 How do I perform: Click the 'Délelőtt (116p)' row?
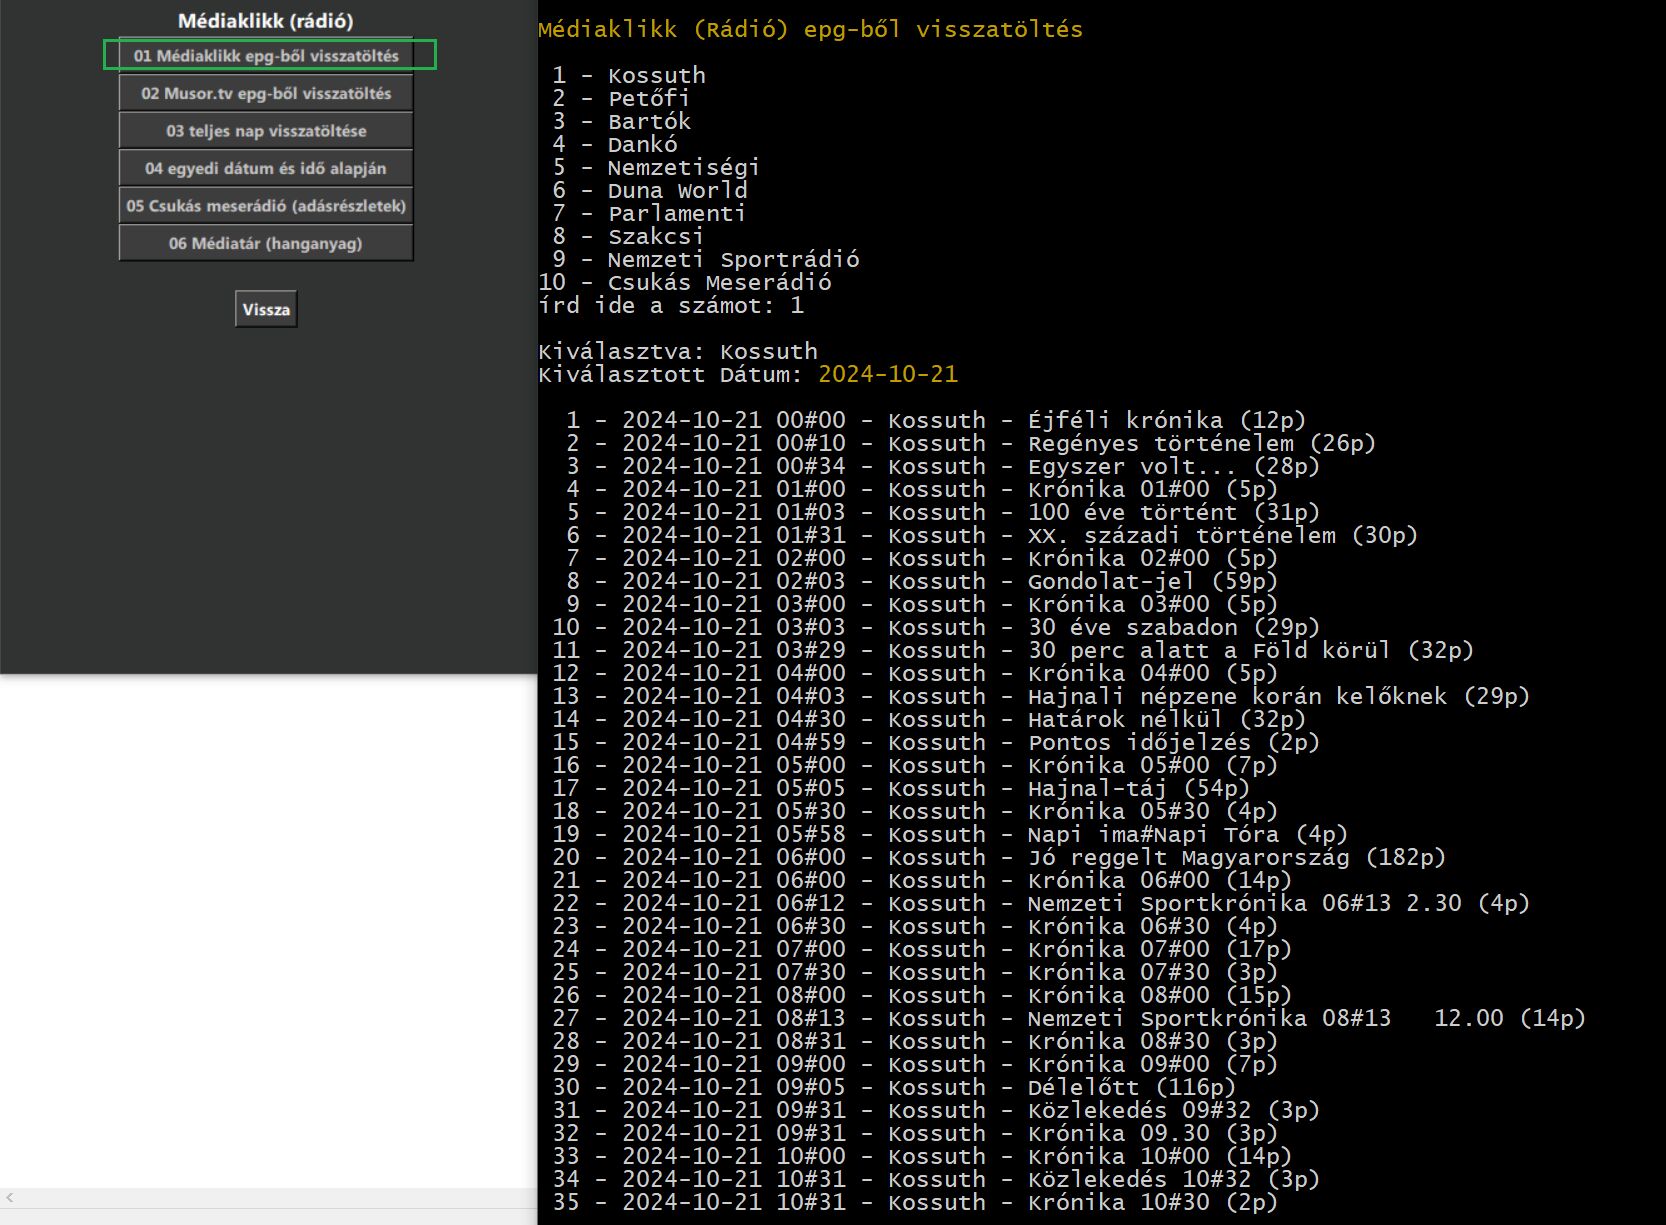click(x=894, y=1088)
